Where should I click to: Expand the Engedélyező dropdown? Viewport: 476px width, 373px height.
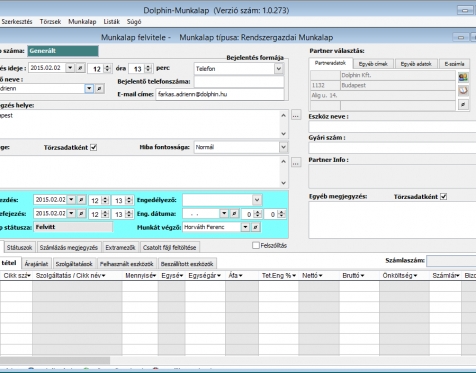click(x=257, y=200)
